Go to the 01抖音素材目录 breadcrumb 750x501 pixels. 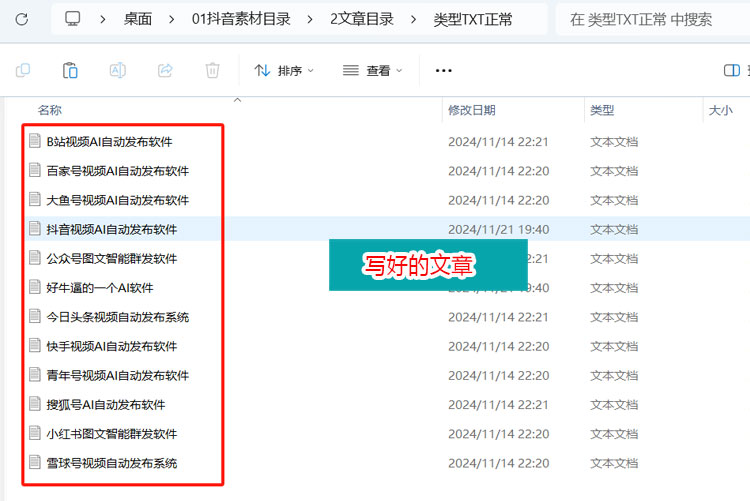point(241,19)
